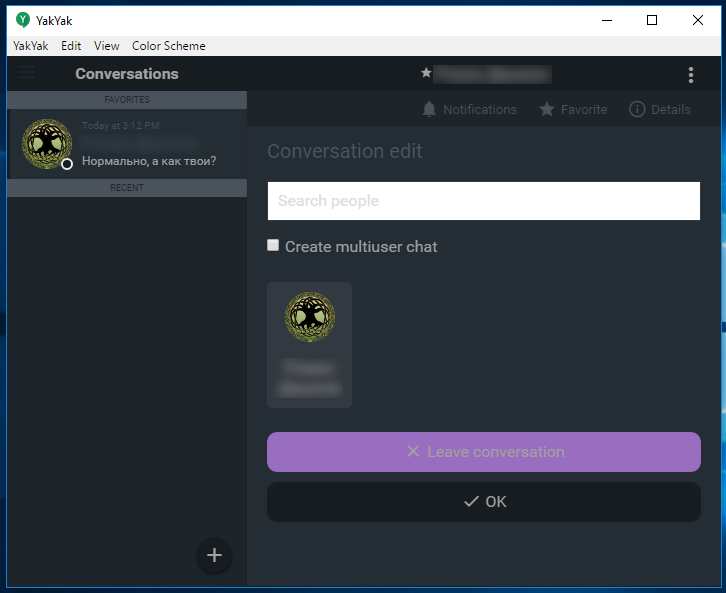
Task: Collapse the FAVORITES section header
Action: (127, 100)
